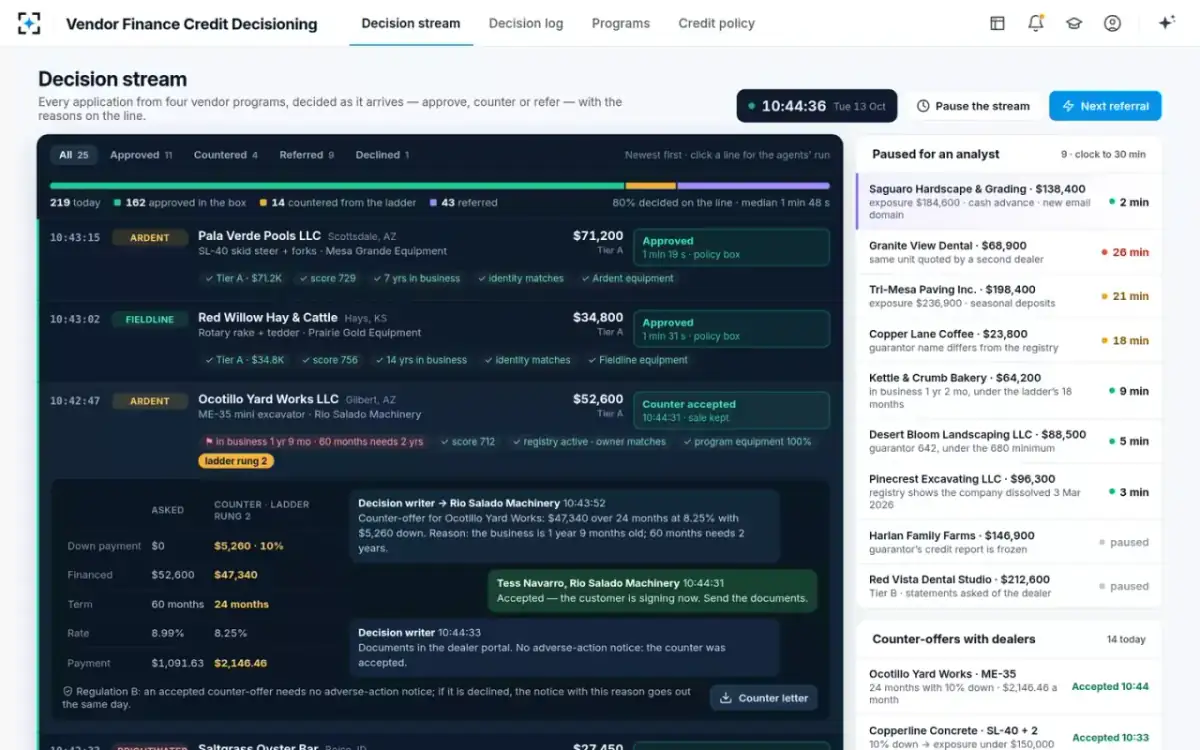Open Saguaro Hardscape & Grading referral
Screen dimensions: 1200x750
(x=1009, y=201)
